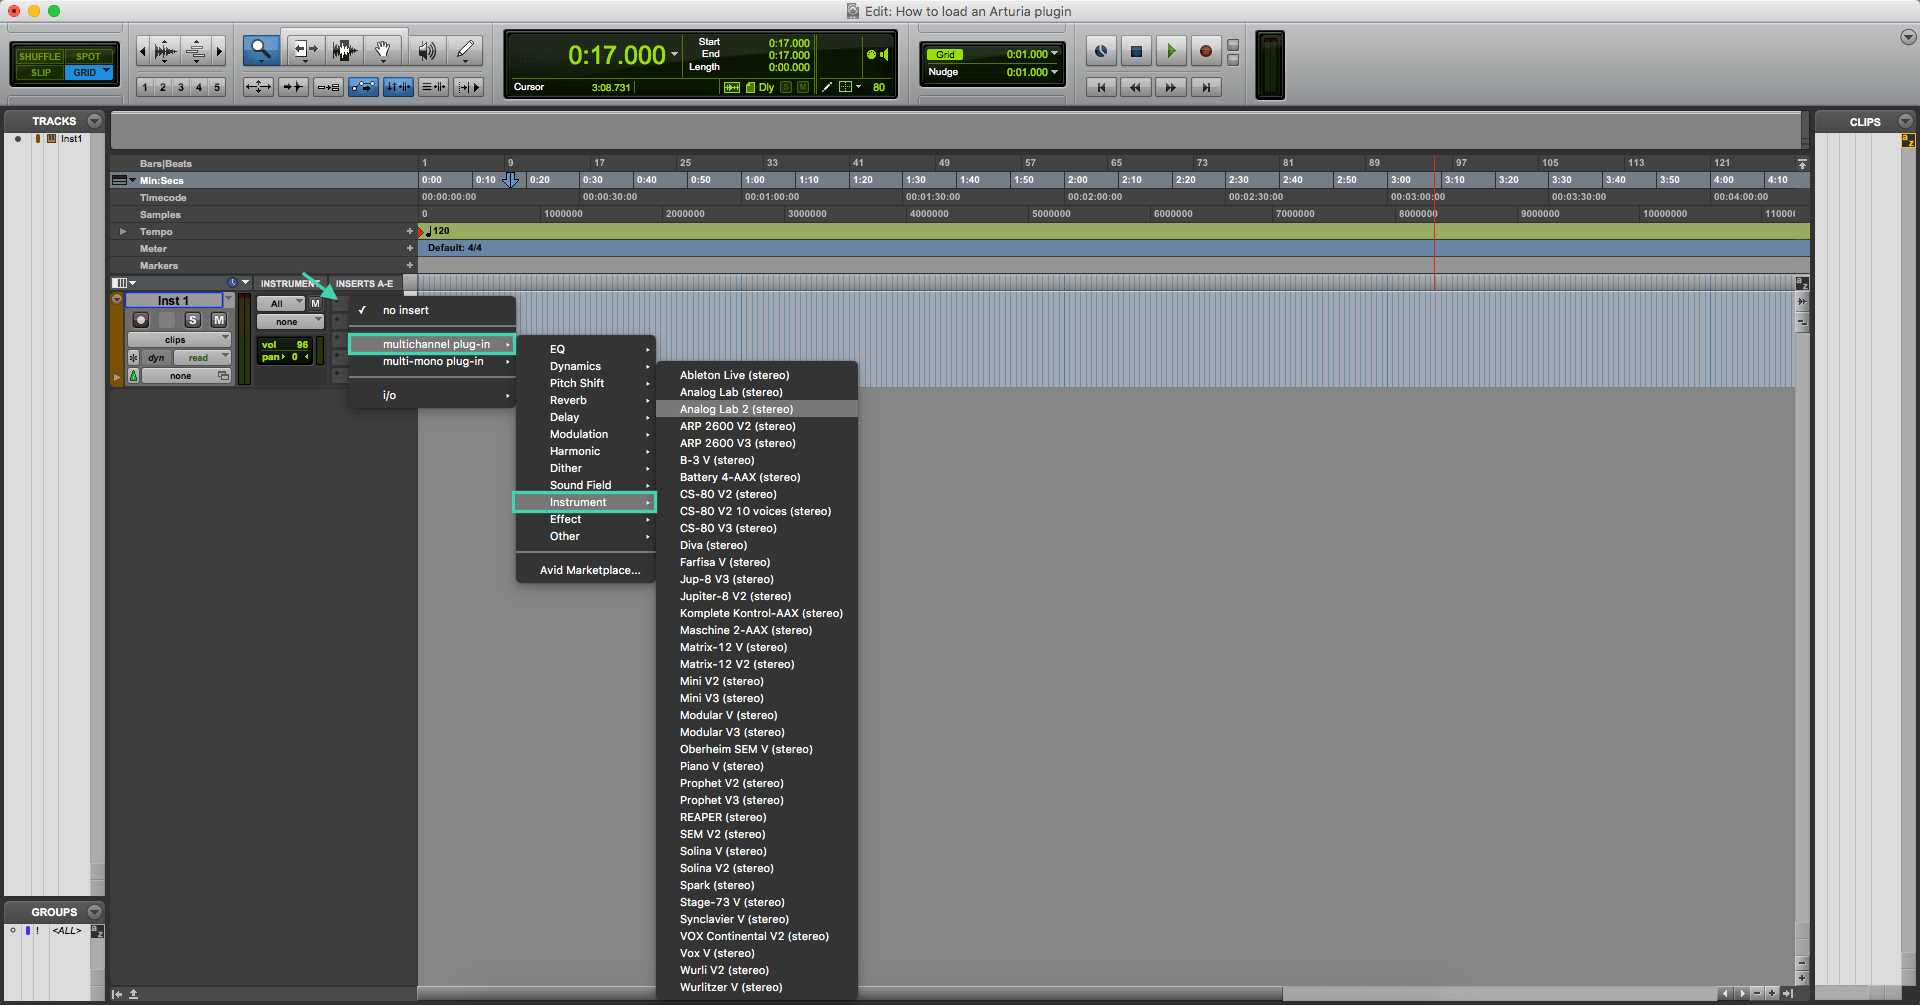Viewport: 1920px width, 1005px height.
Task: Toggle Link Track and Edit Selection
Action: [x=433, y=87]
